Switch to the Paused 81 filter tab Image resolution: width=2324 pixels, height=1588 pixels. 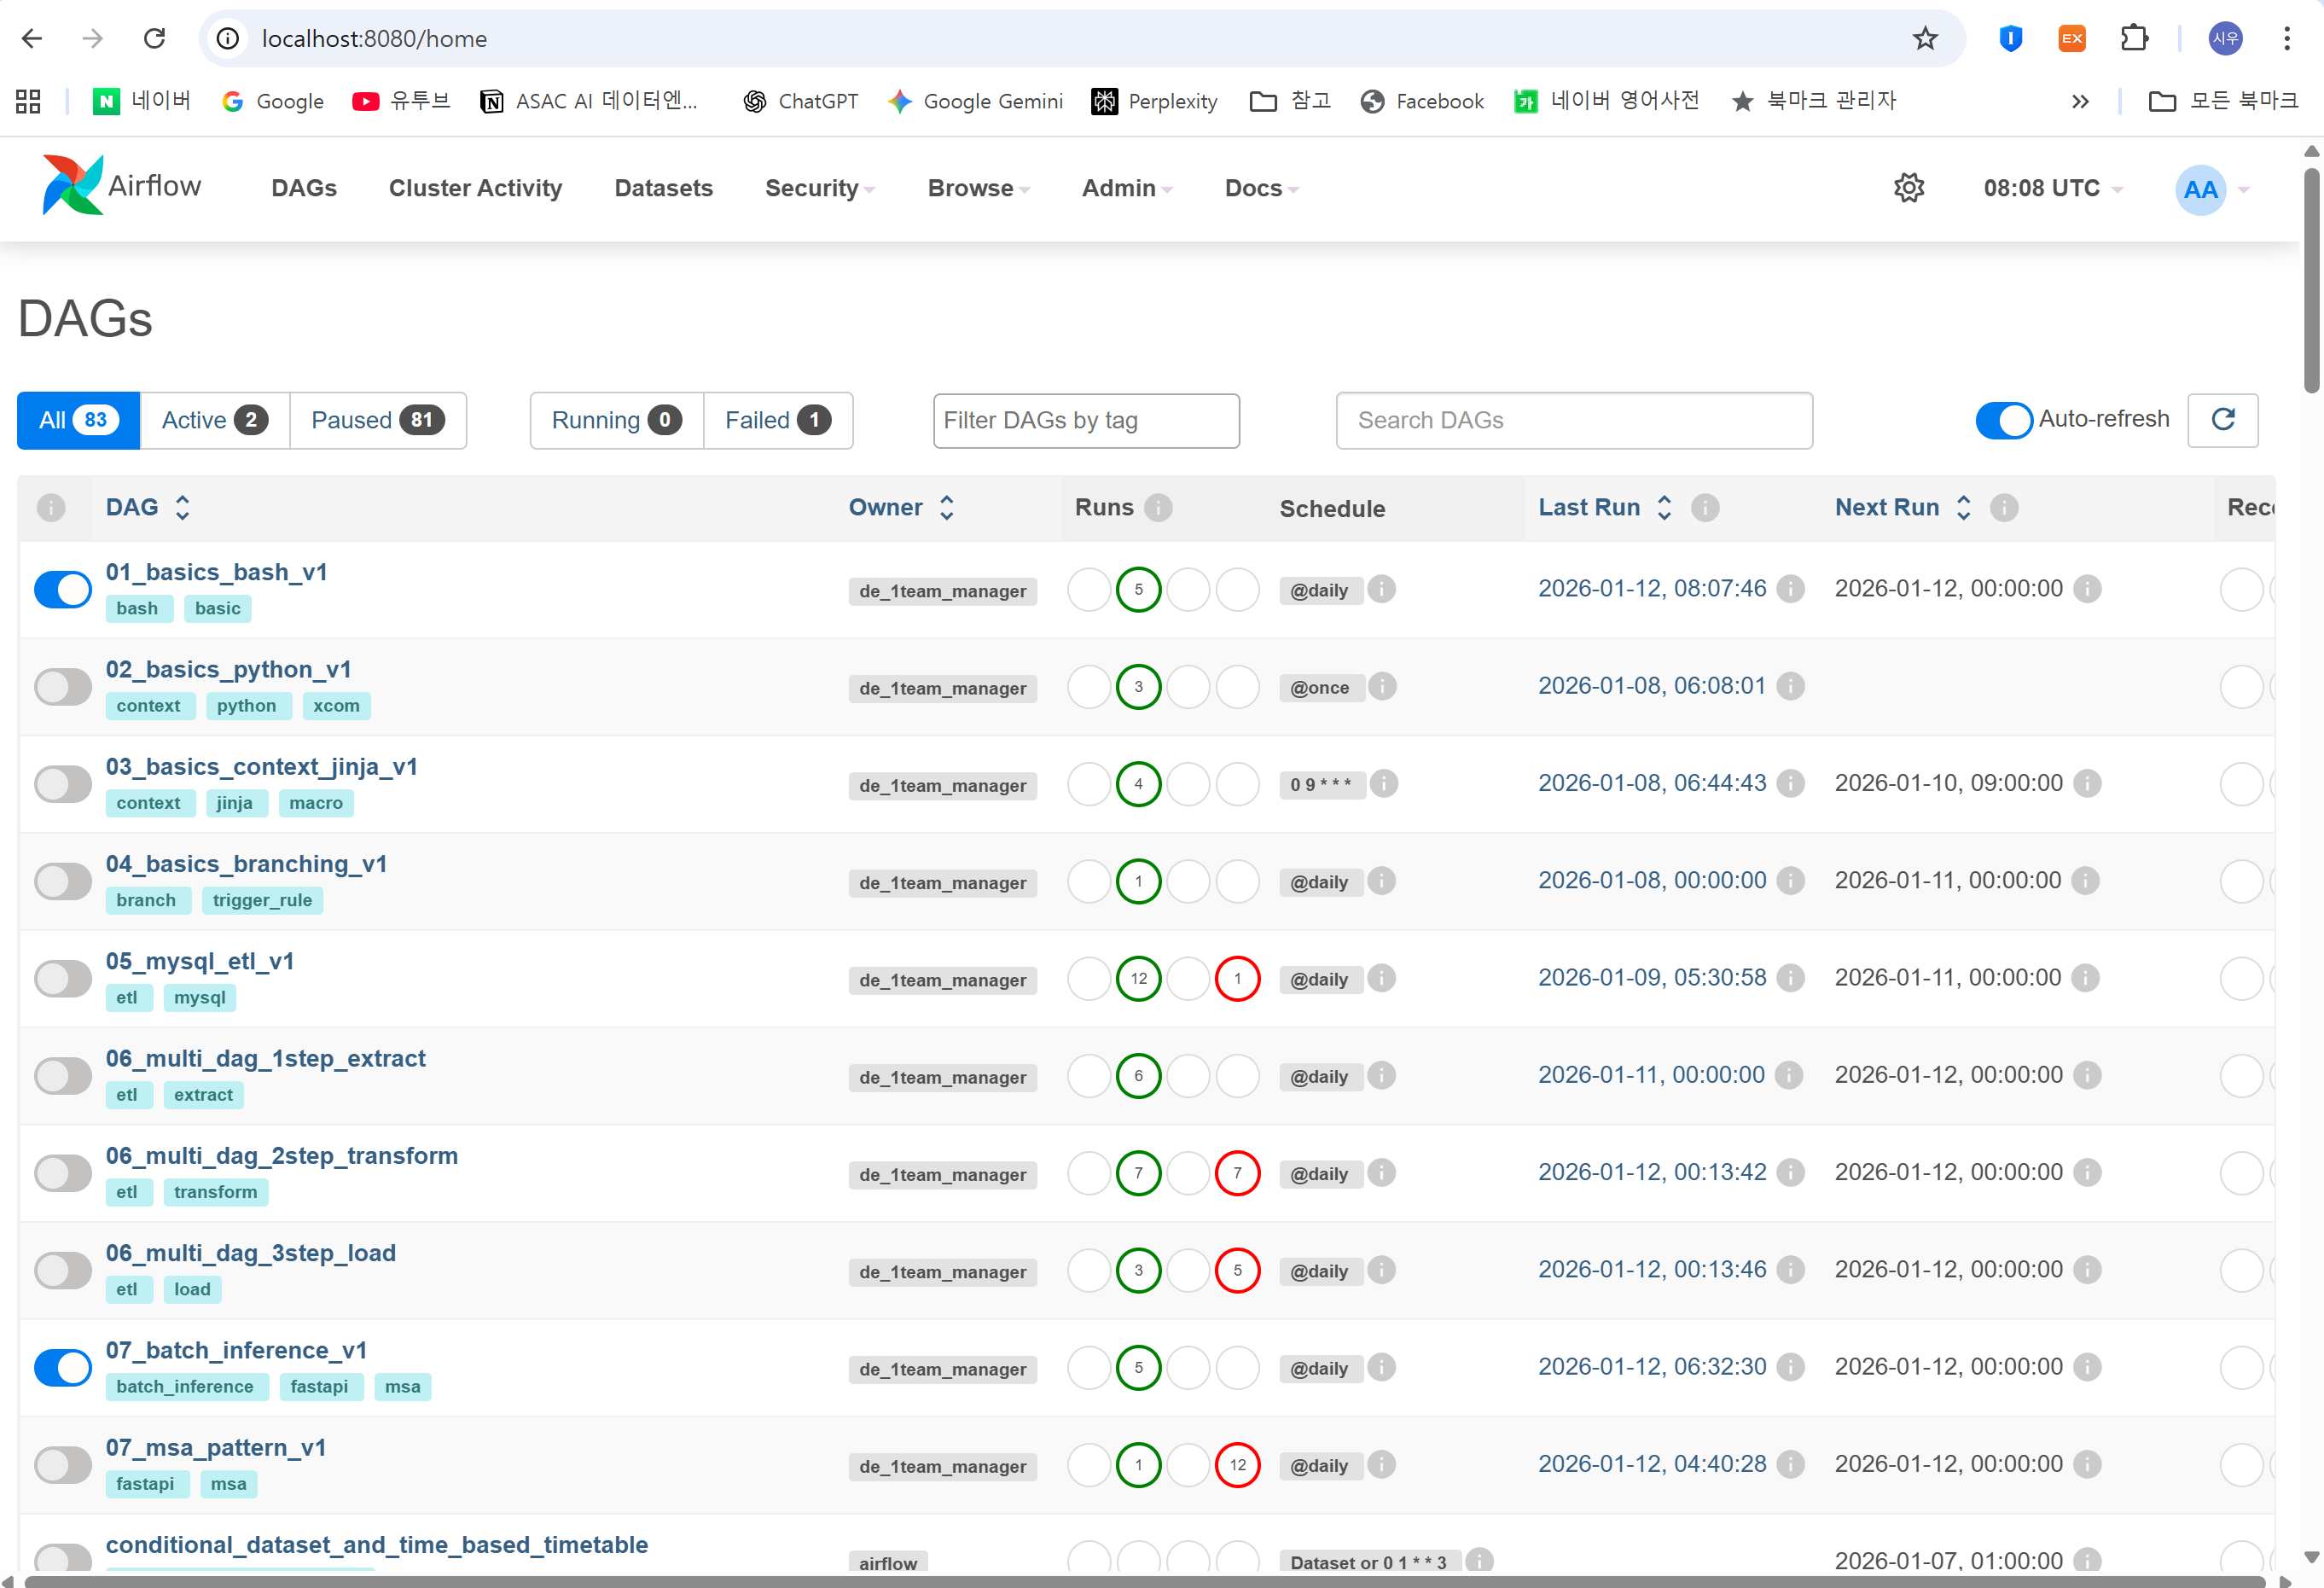[377, 421]
